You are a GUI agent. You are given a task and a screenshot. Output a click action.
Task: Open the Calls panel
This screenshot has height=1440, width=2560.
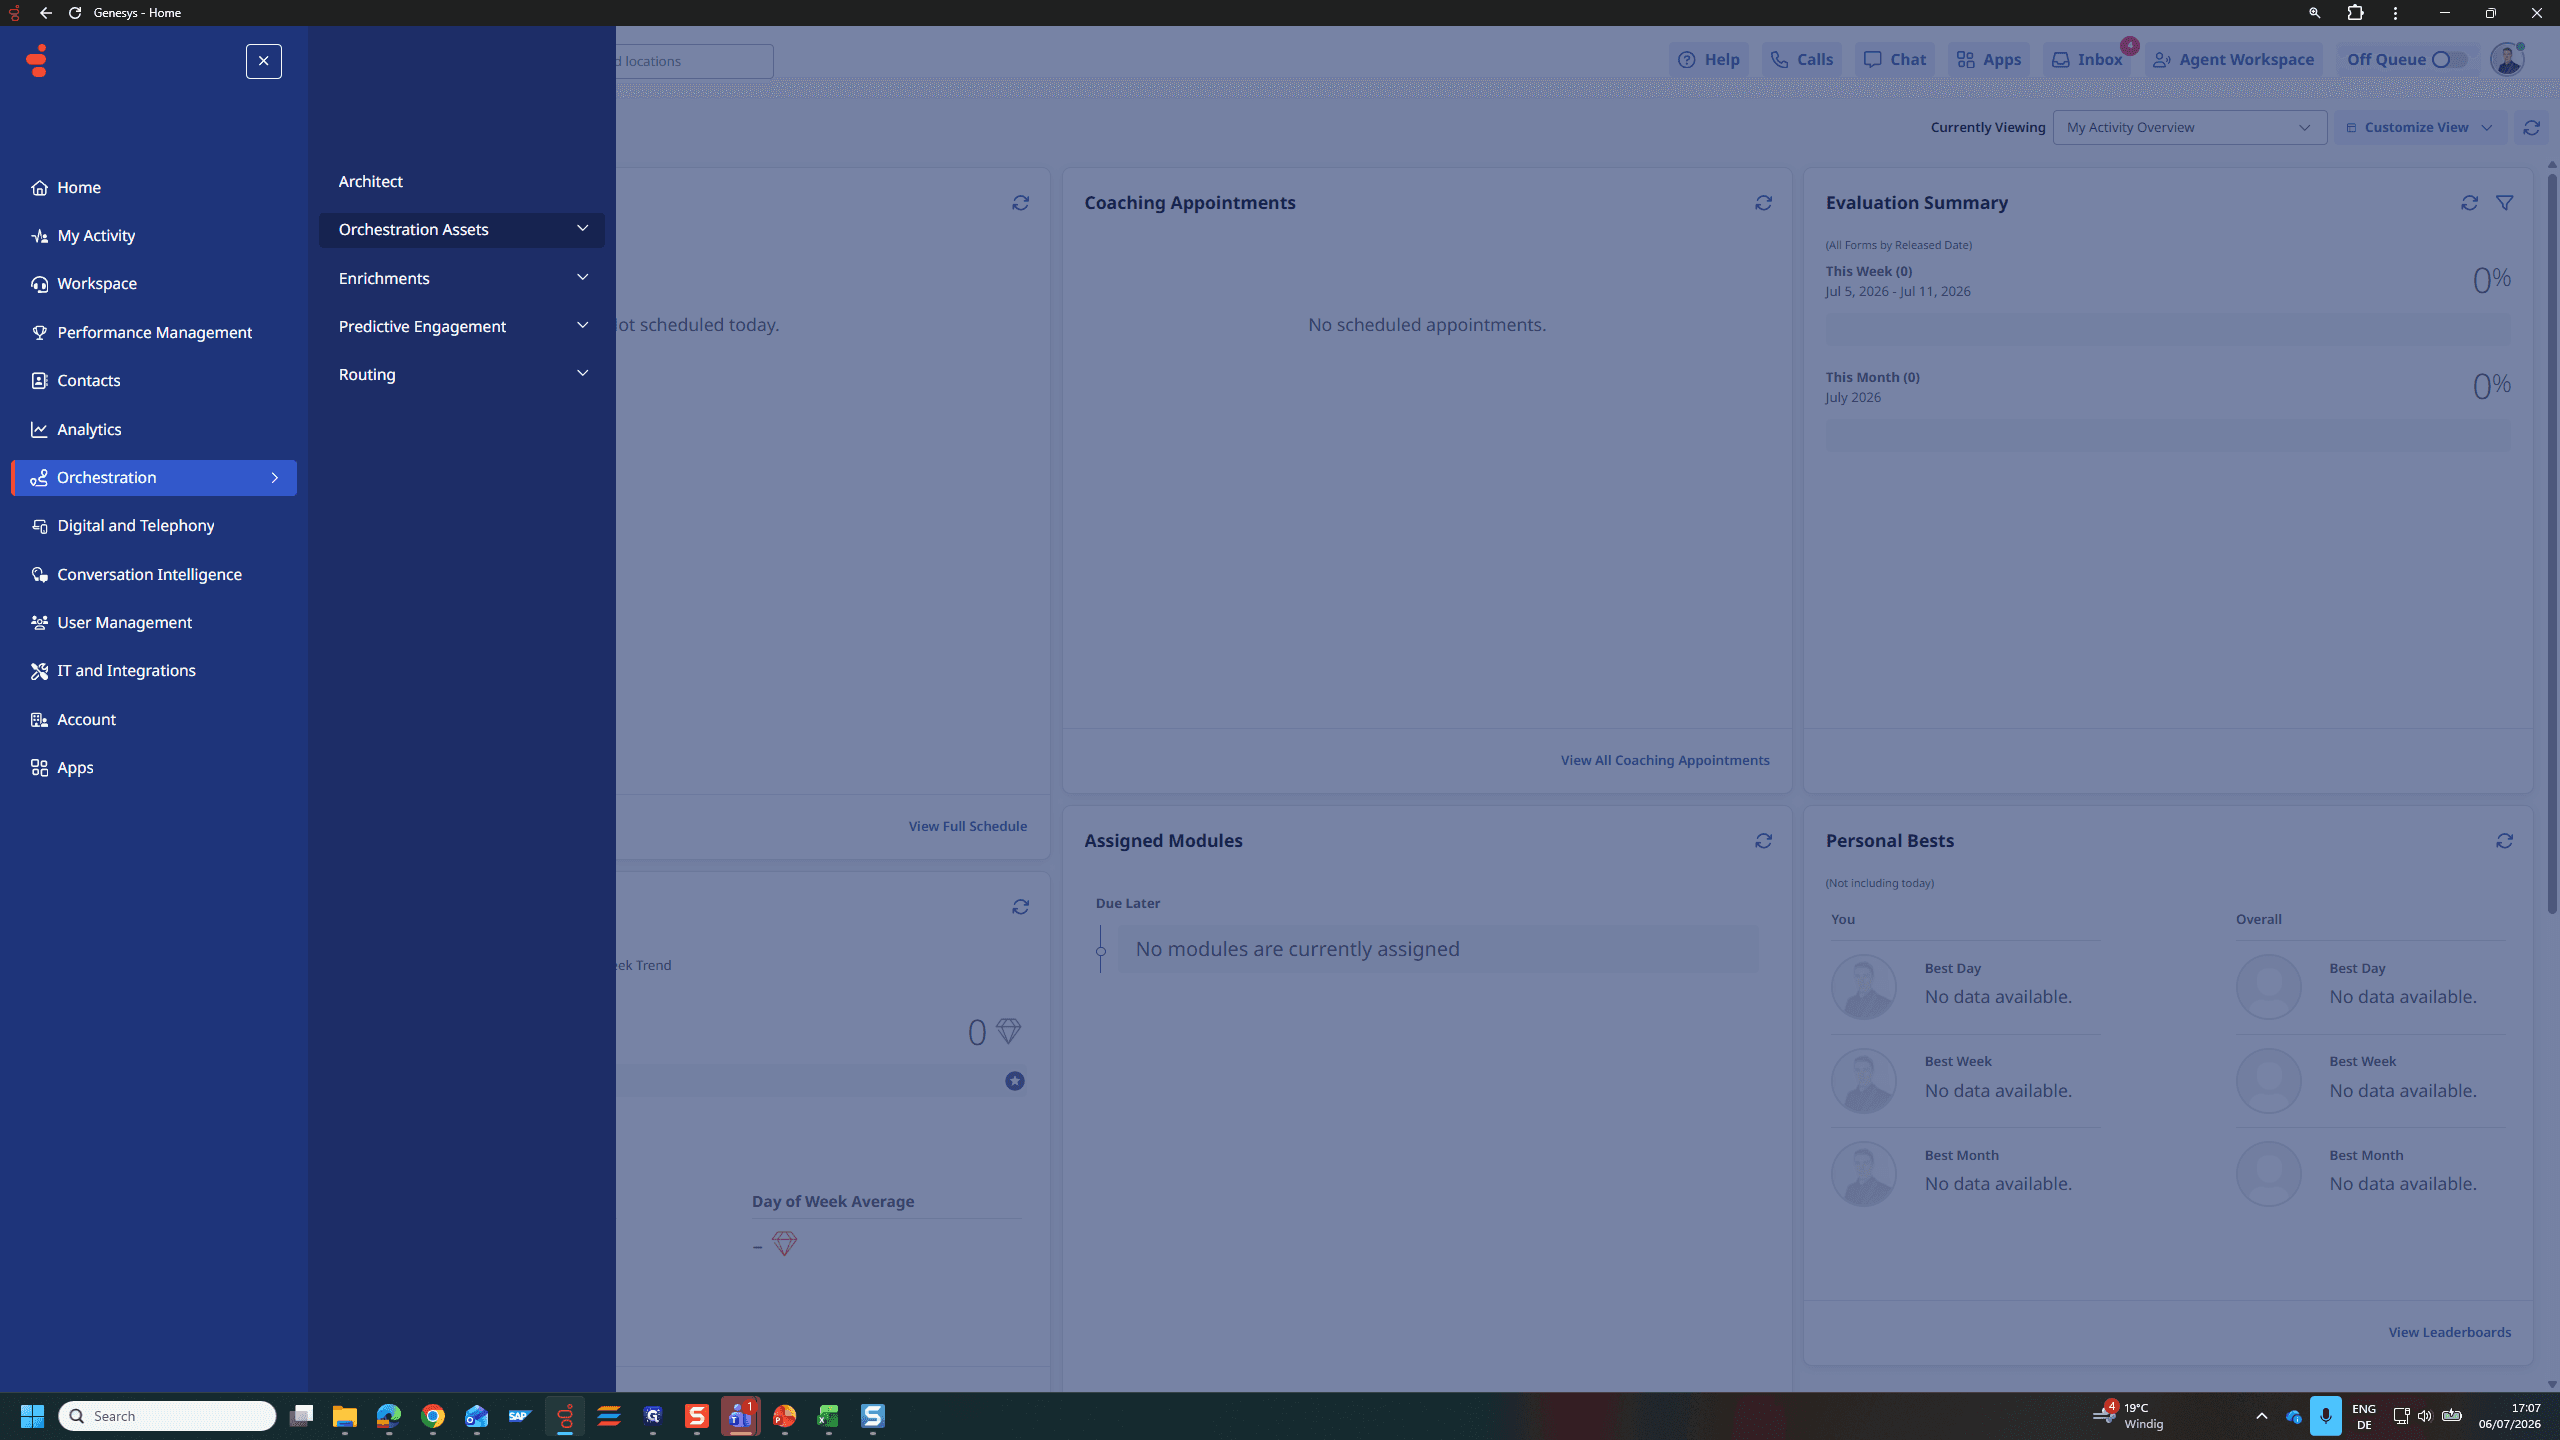[x=1801, y=60]
